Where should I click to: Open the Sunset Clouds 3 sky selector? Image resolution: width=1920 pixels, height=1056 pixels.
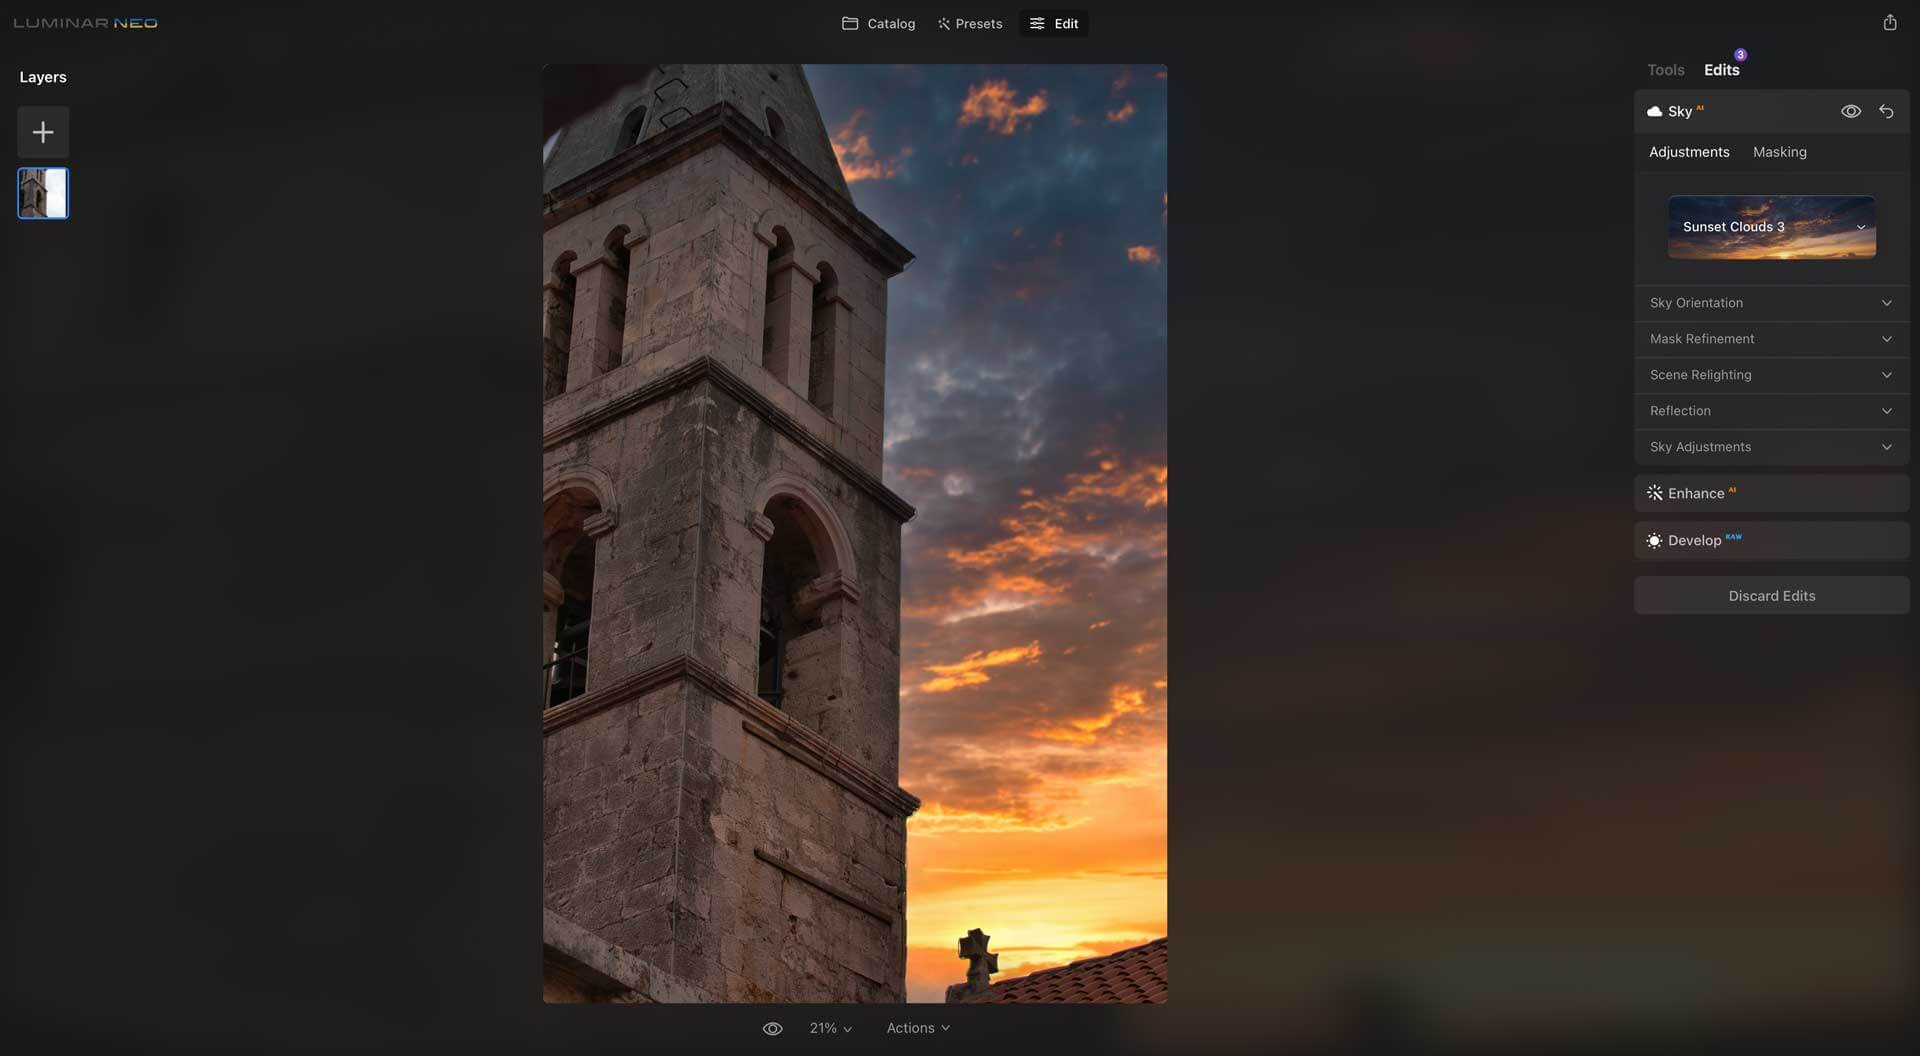tap(1771, 227)
